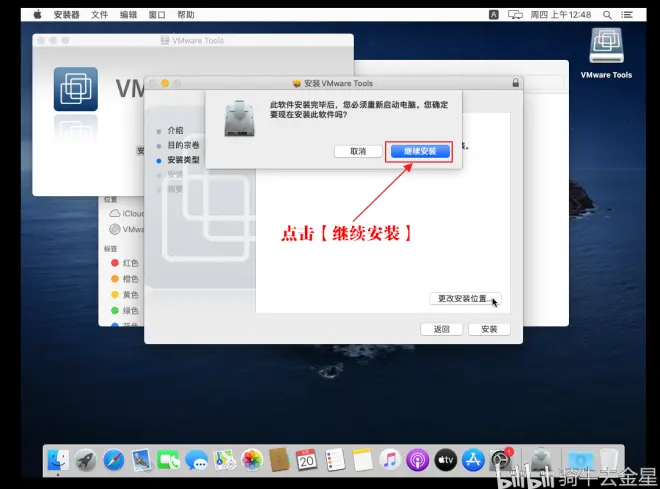Open the 窗口 menu
660x489 pixels.
point(157,15)
